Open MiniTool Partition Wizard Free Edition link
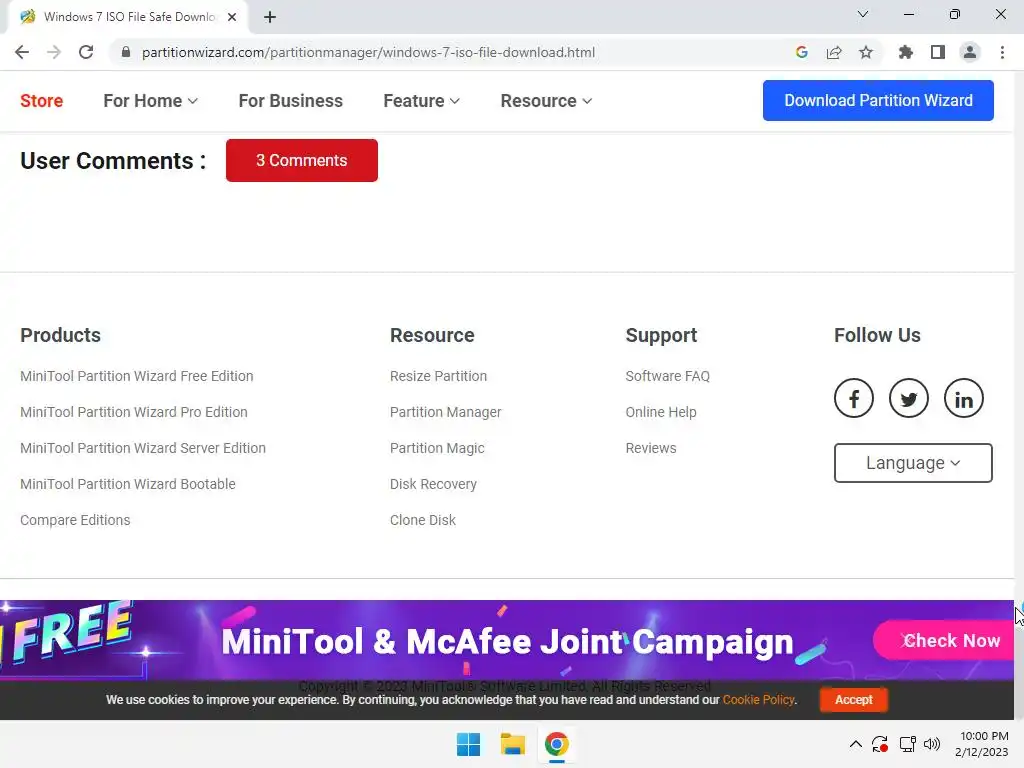Image resolution: width=1024 pixels, height=768 pixels. click(x=136, y=376)
